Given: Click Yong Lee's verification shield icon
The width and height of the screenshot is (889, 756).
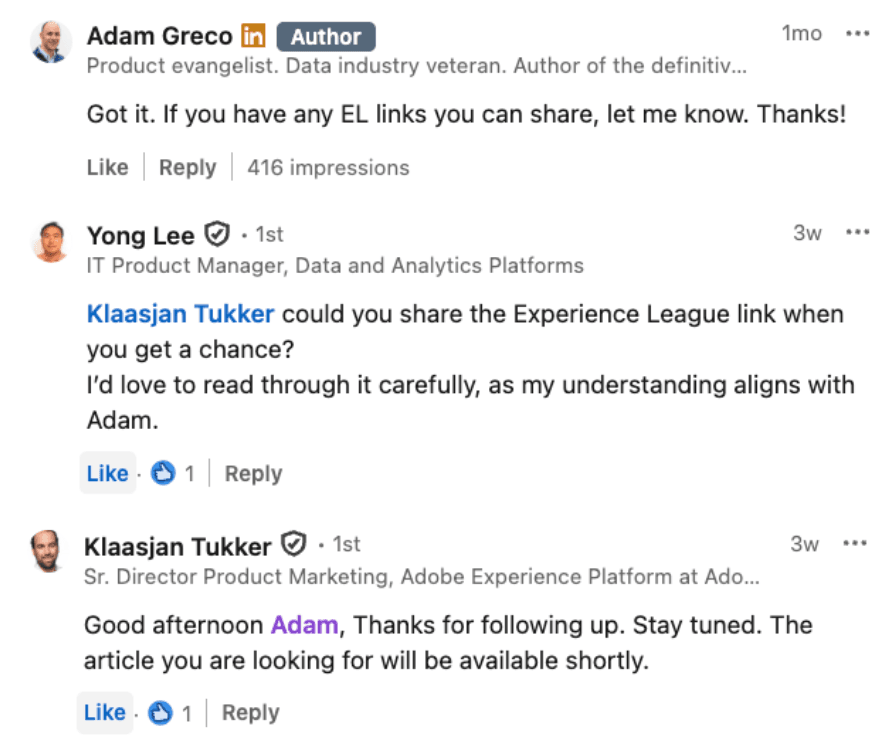Looking at the screenshot, I should click(217, 235).
